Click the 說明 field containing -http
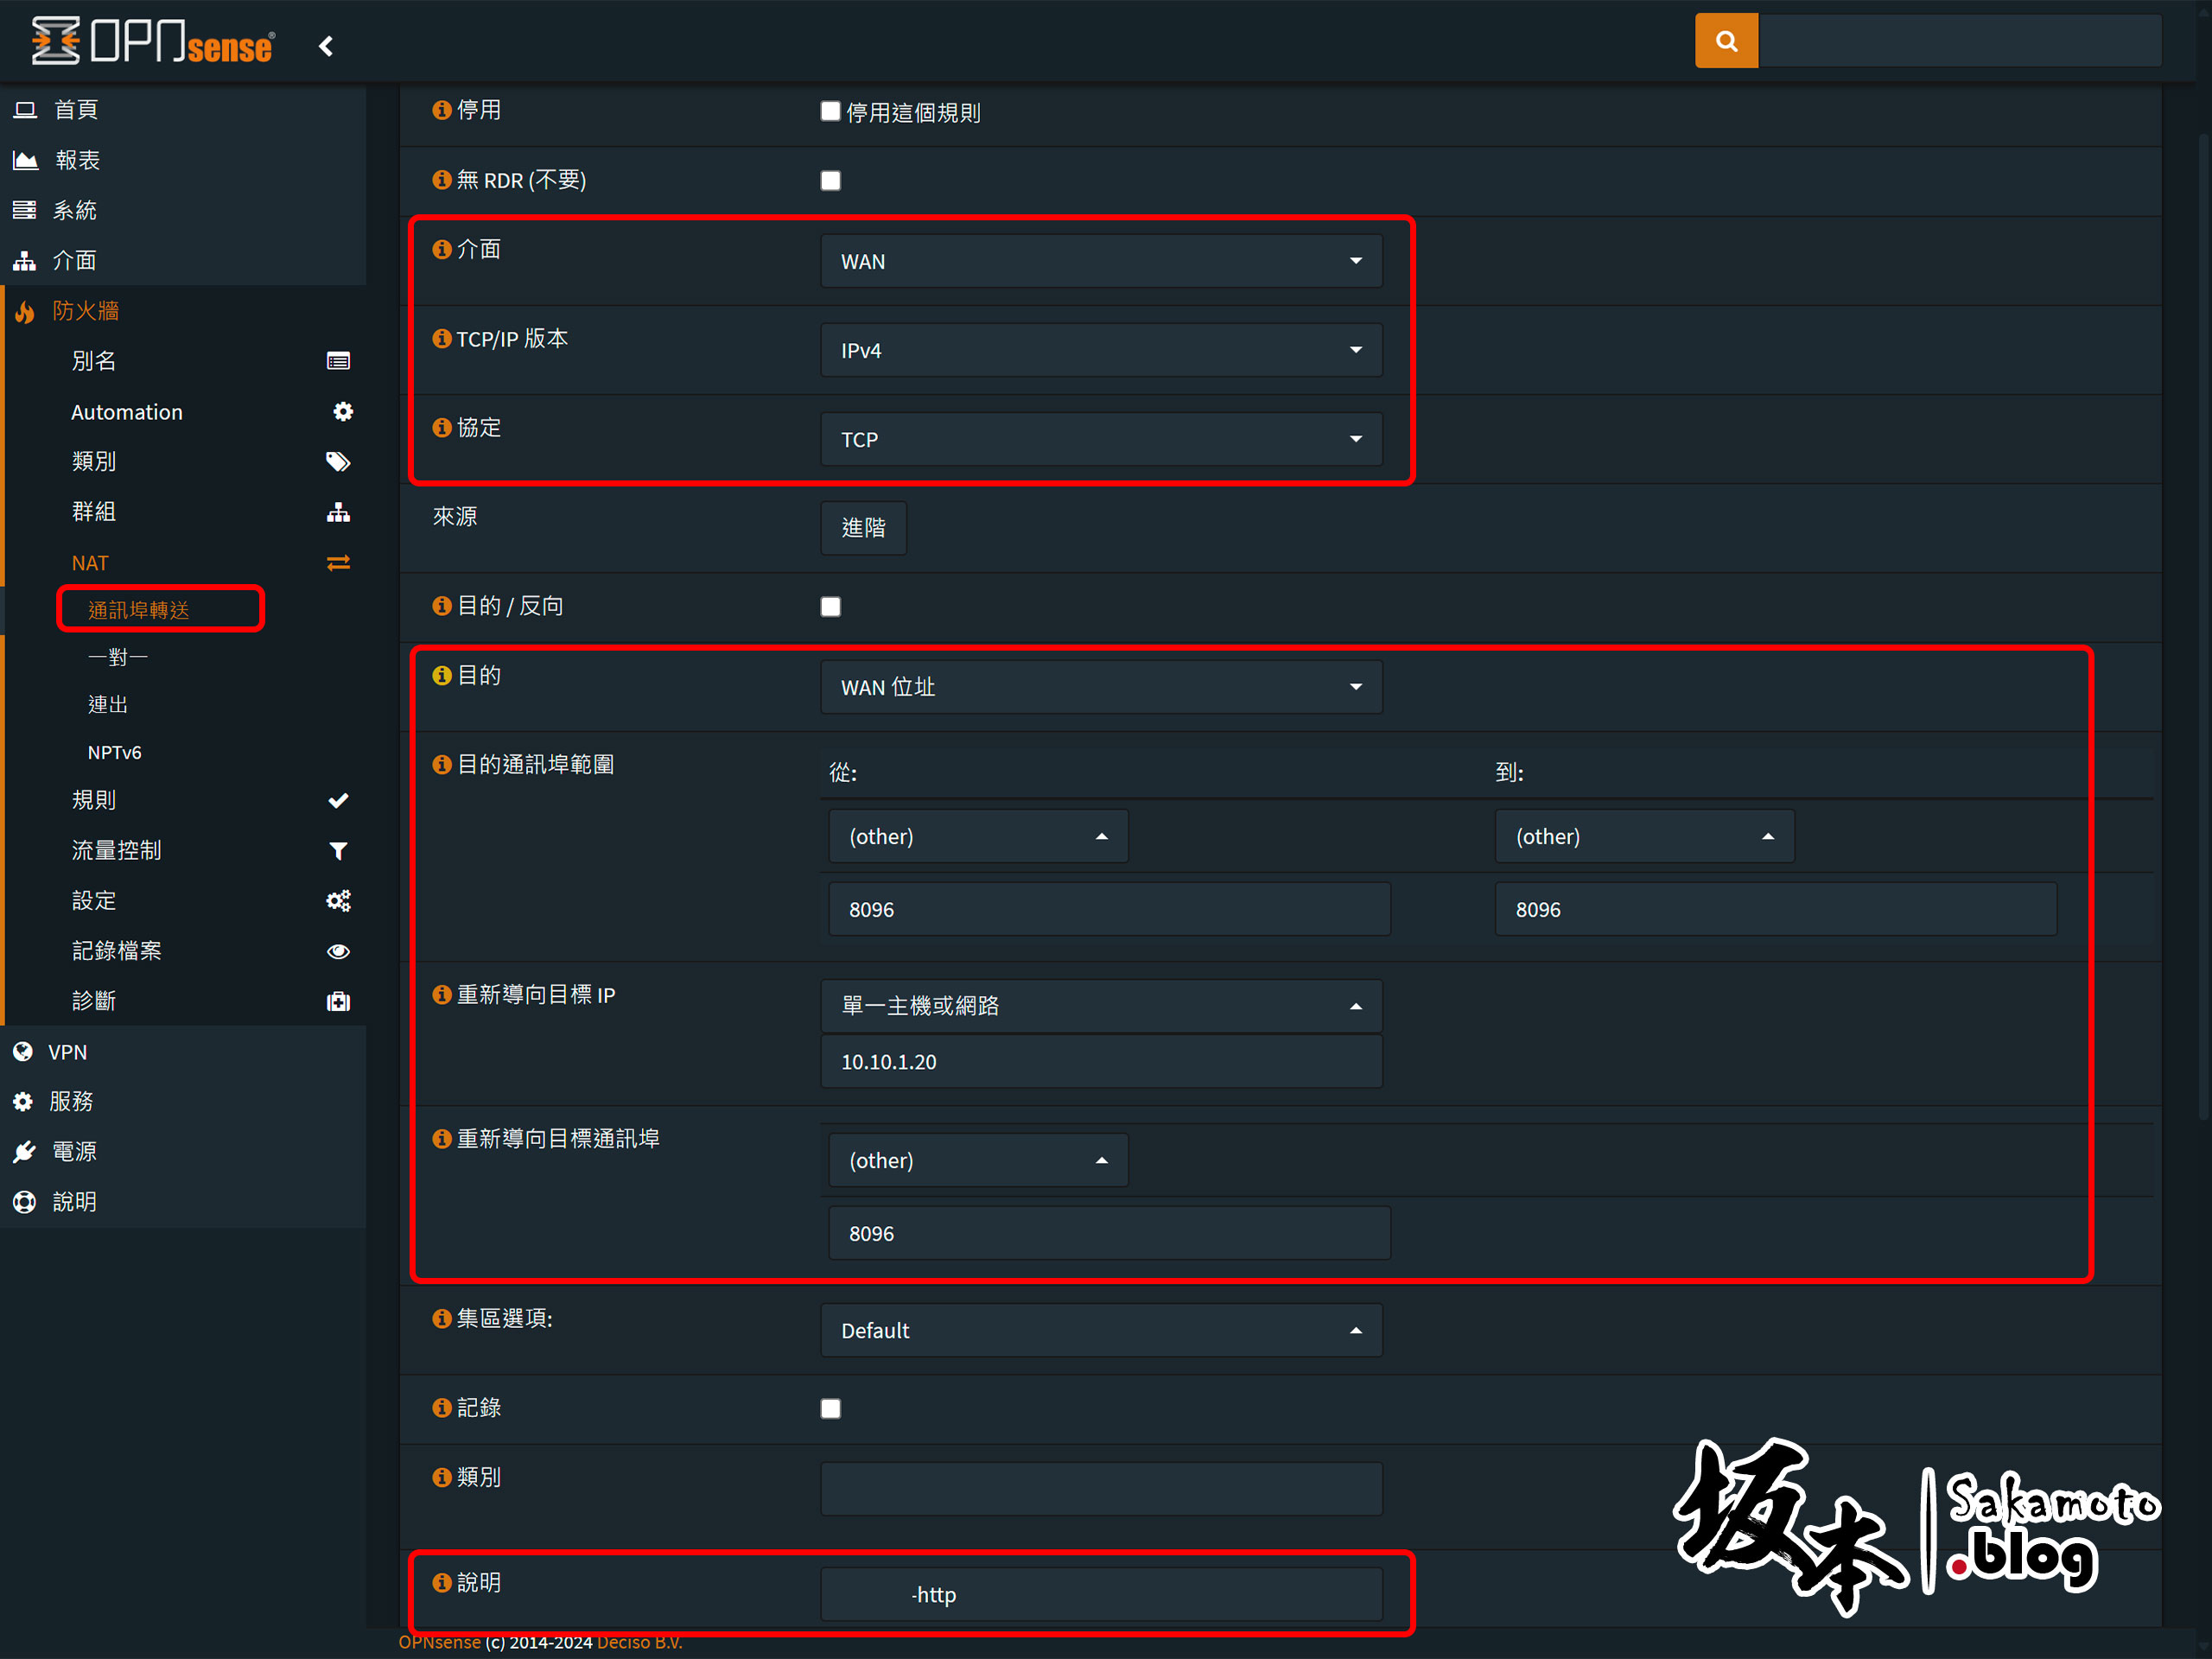Viewport: 2212px width, 1659px height. (1101, 1594)
